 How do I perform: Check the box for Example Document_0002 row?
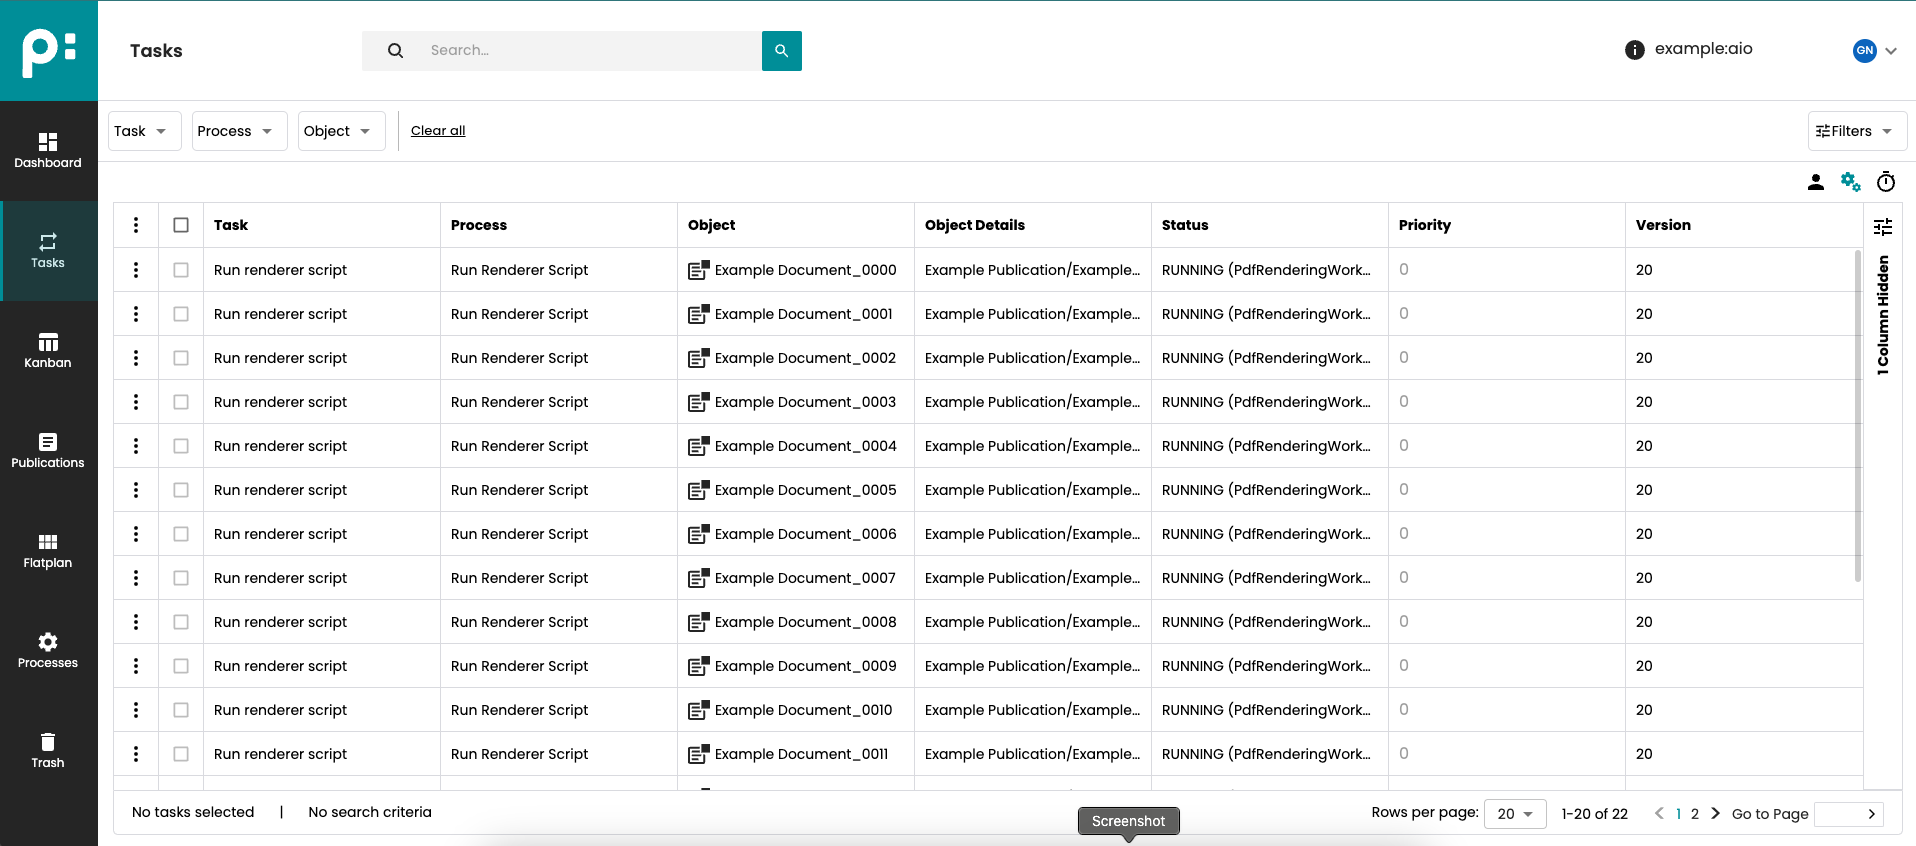tap(181, 358)
